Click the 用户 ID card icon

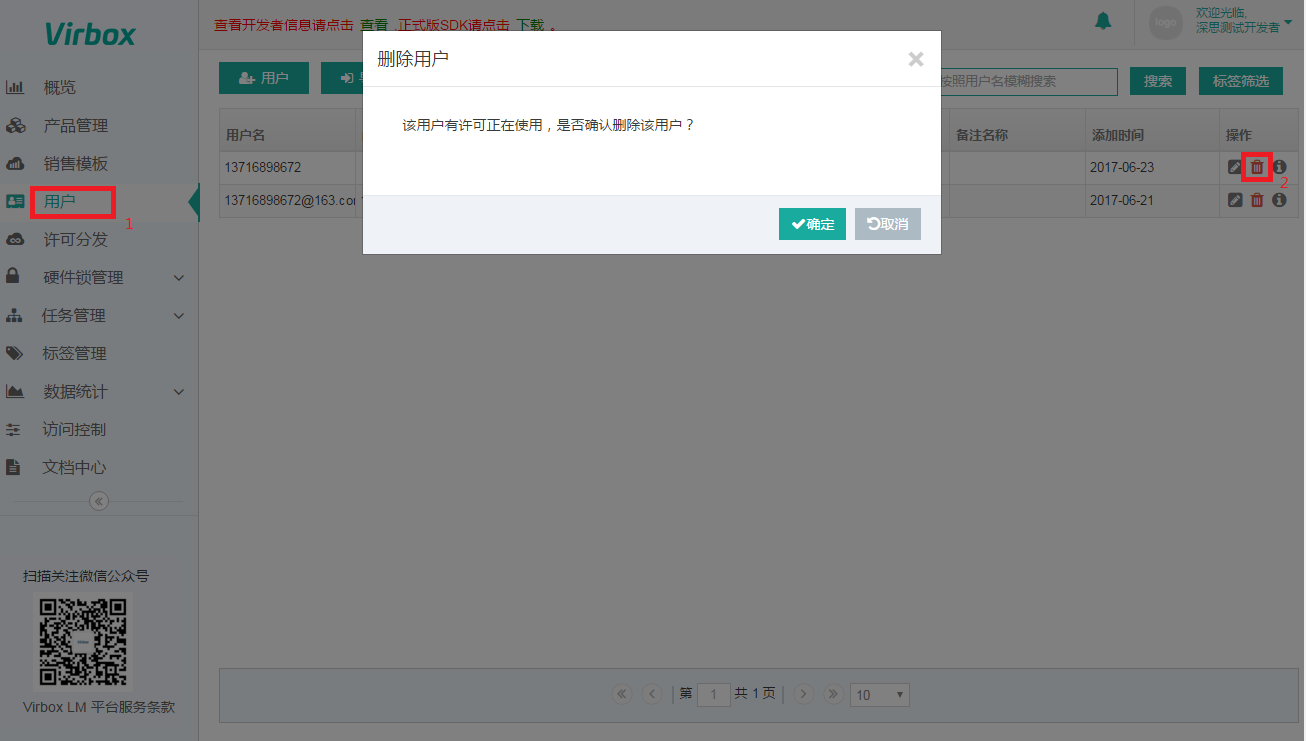click(15, 202)
